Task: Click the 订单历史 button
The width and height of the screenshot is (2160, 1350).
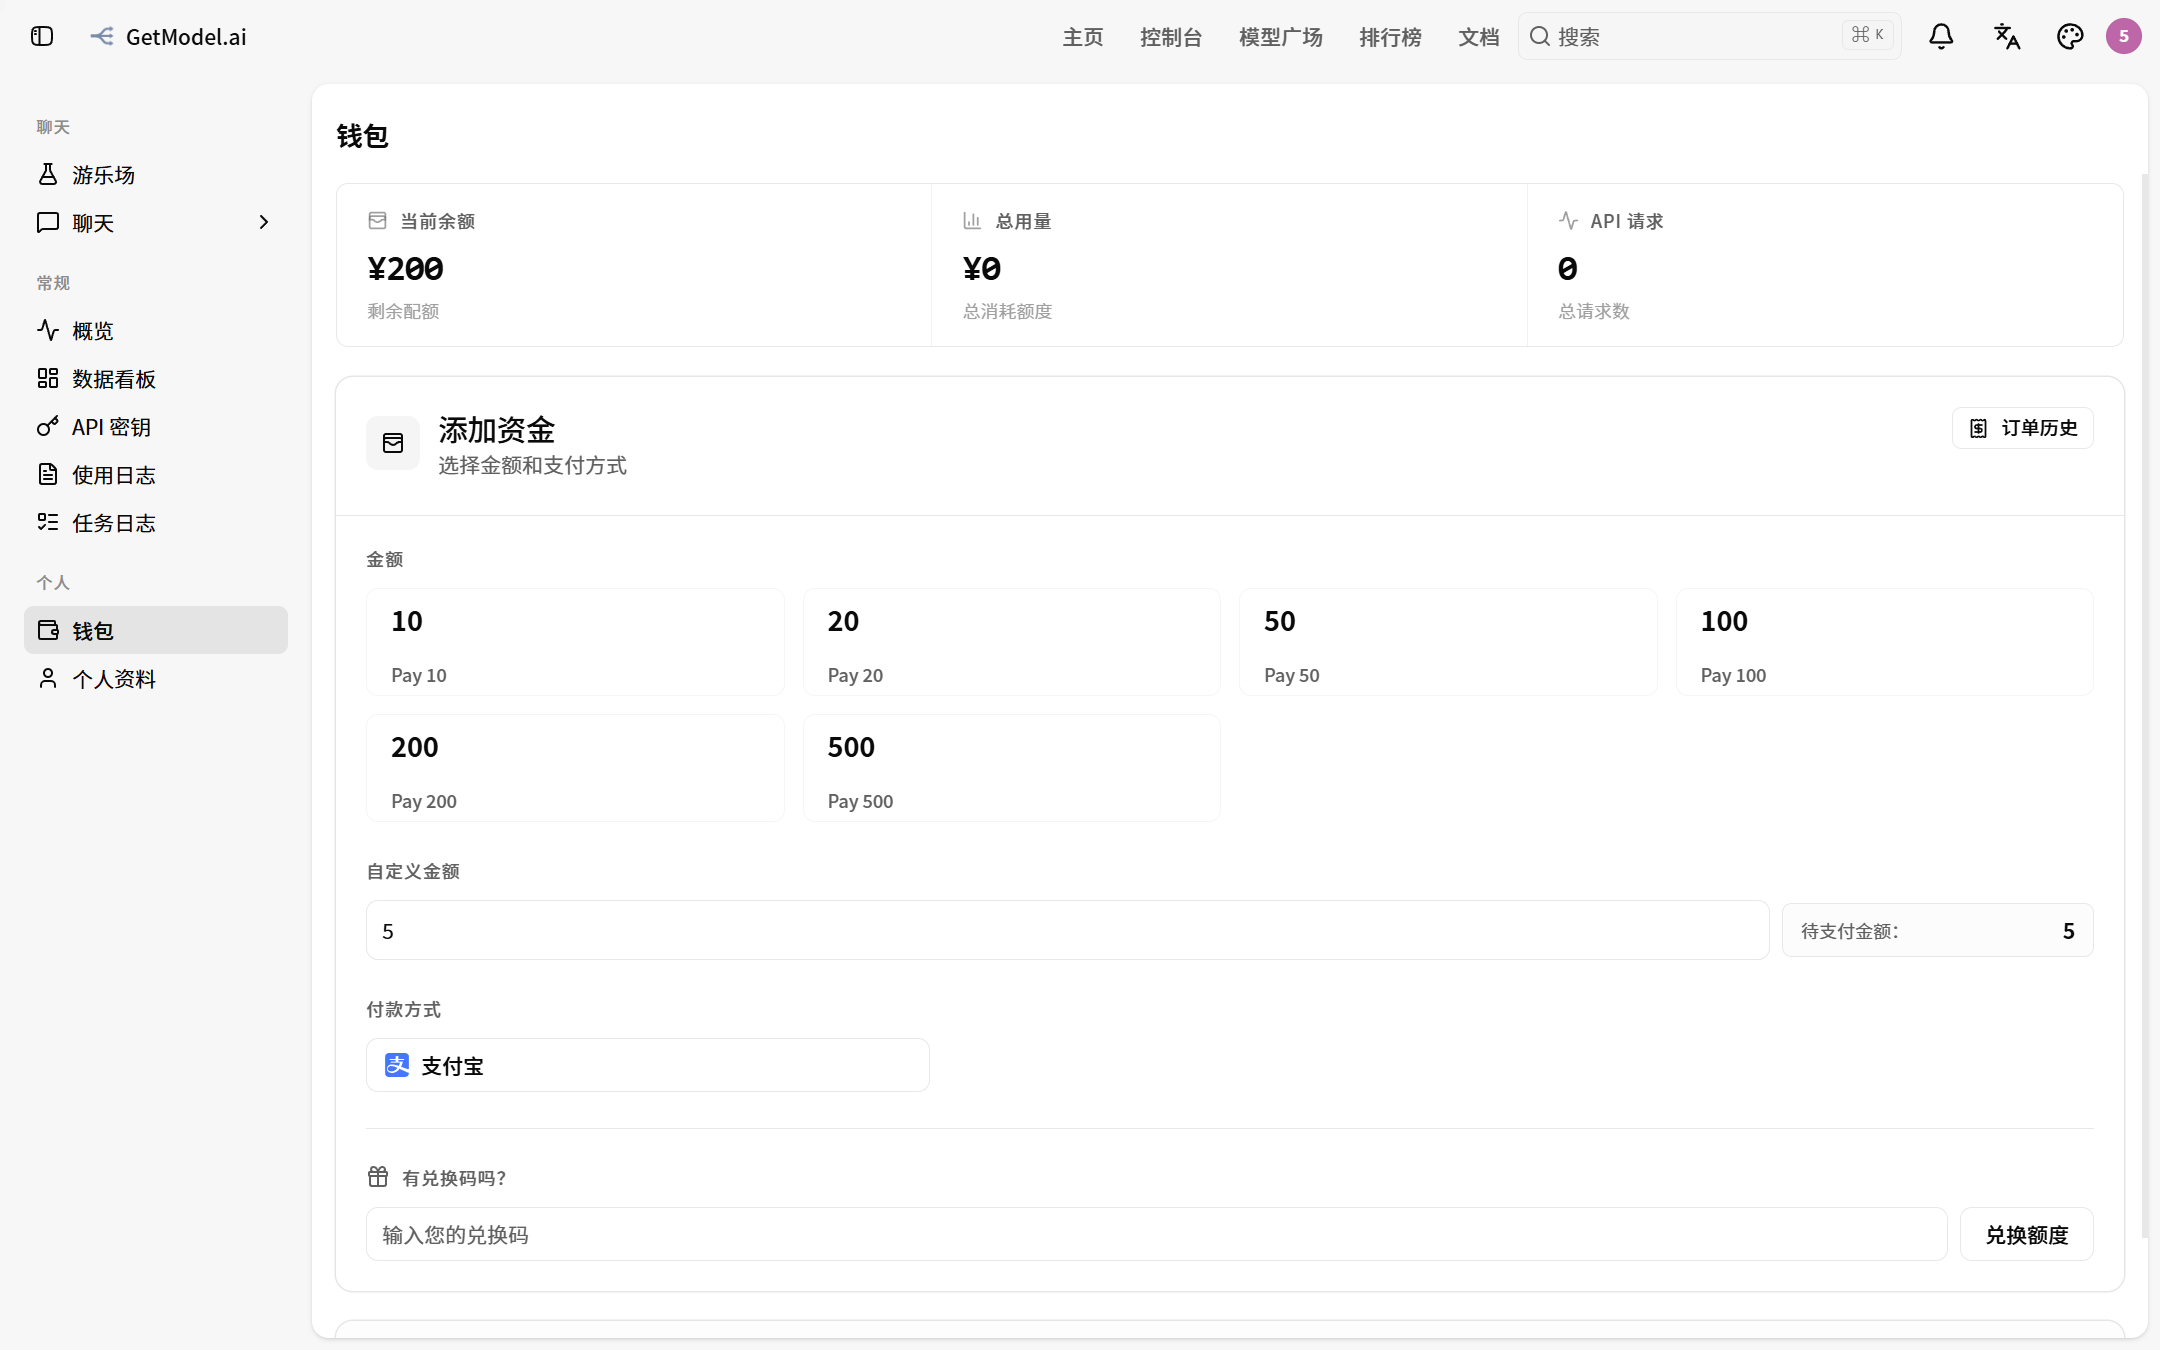Action: (2022, 428)
